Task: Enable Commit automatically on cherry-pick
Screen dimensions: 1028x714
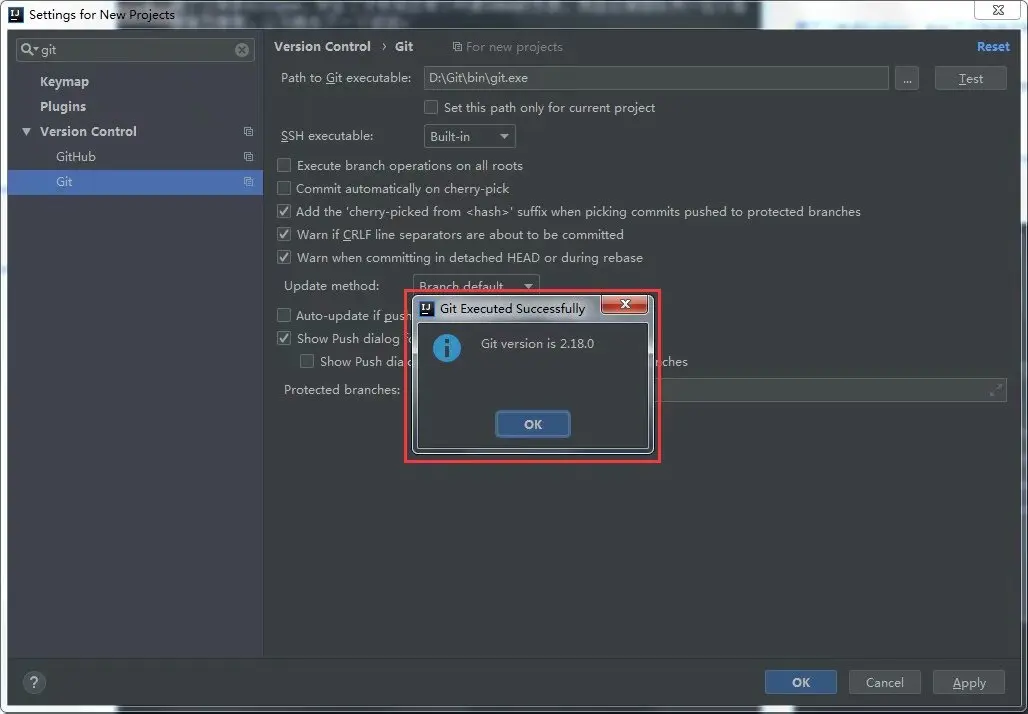Action: (284, 189)
